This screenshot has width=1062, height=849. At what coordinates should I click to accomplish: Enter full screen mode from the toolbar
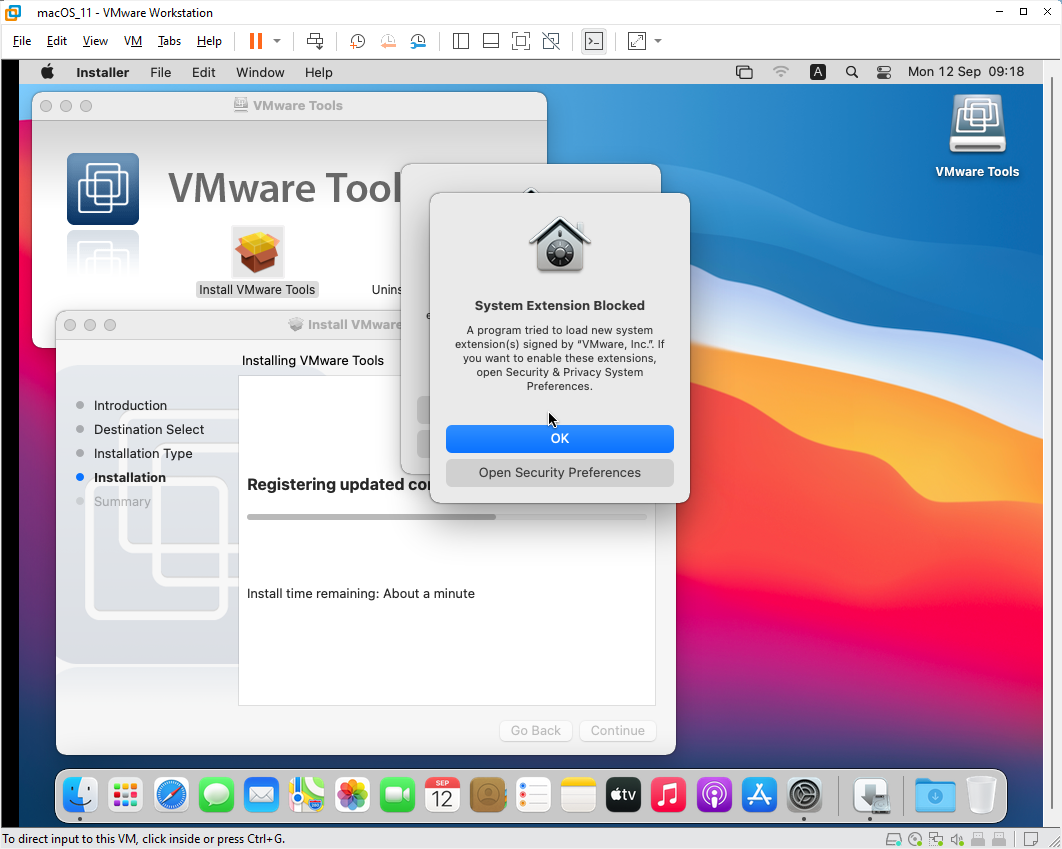[x=521, y=41]
